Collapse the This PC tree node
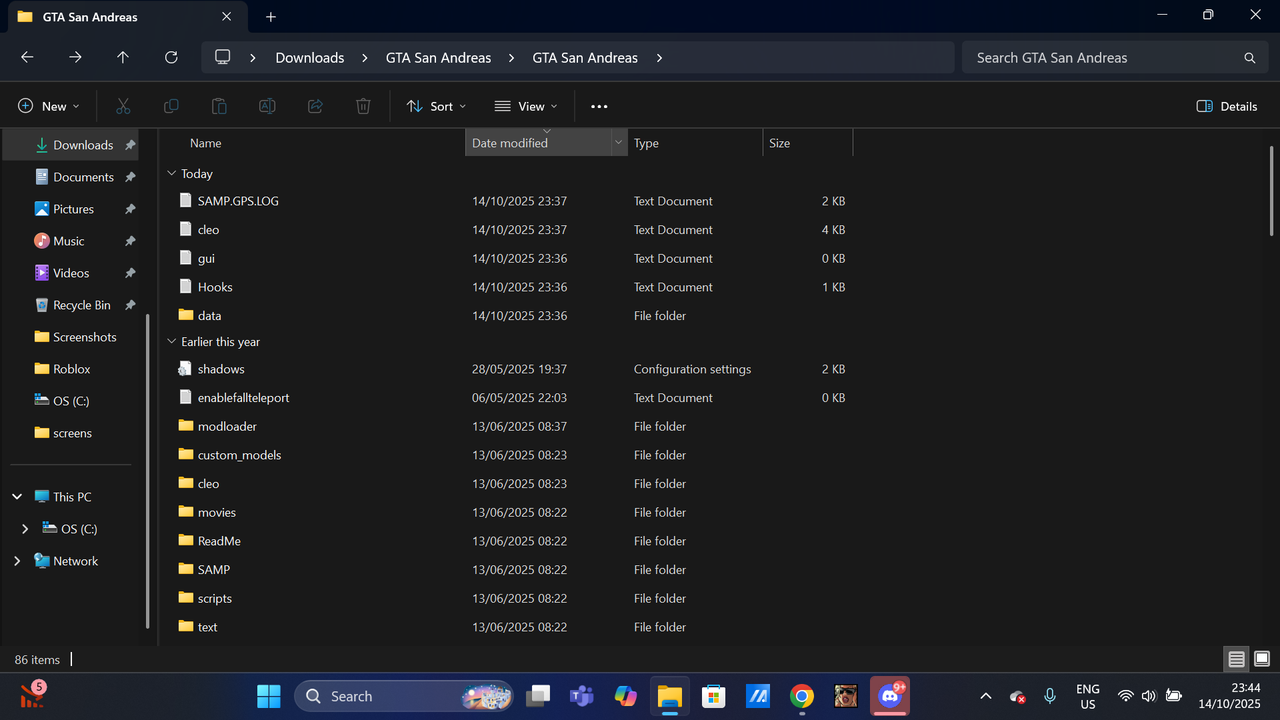The image size is (1280, 720). pyautogui.click(x=17, y=497)
